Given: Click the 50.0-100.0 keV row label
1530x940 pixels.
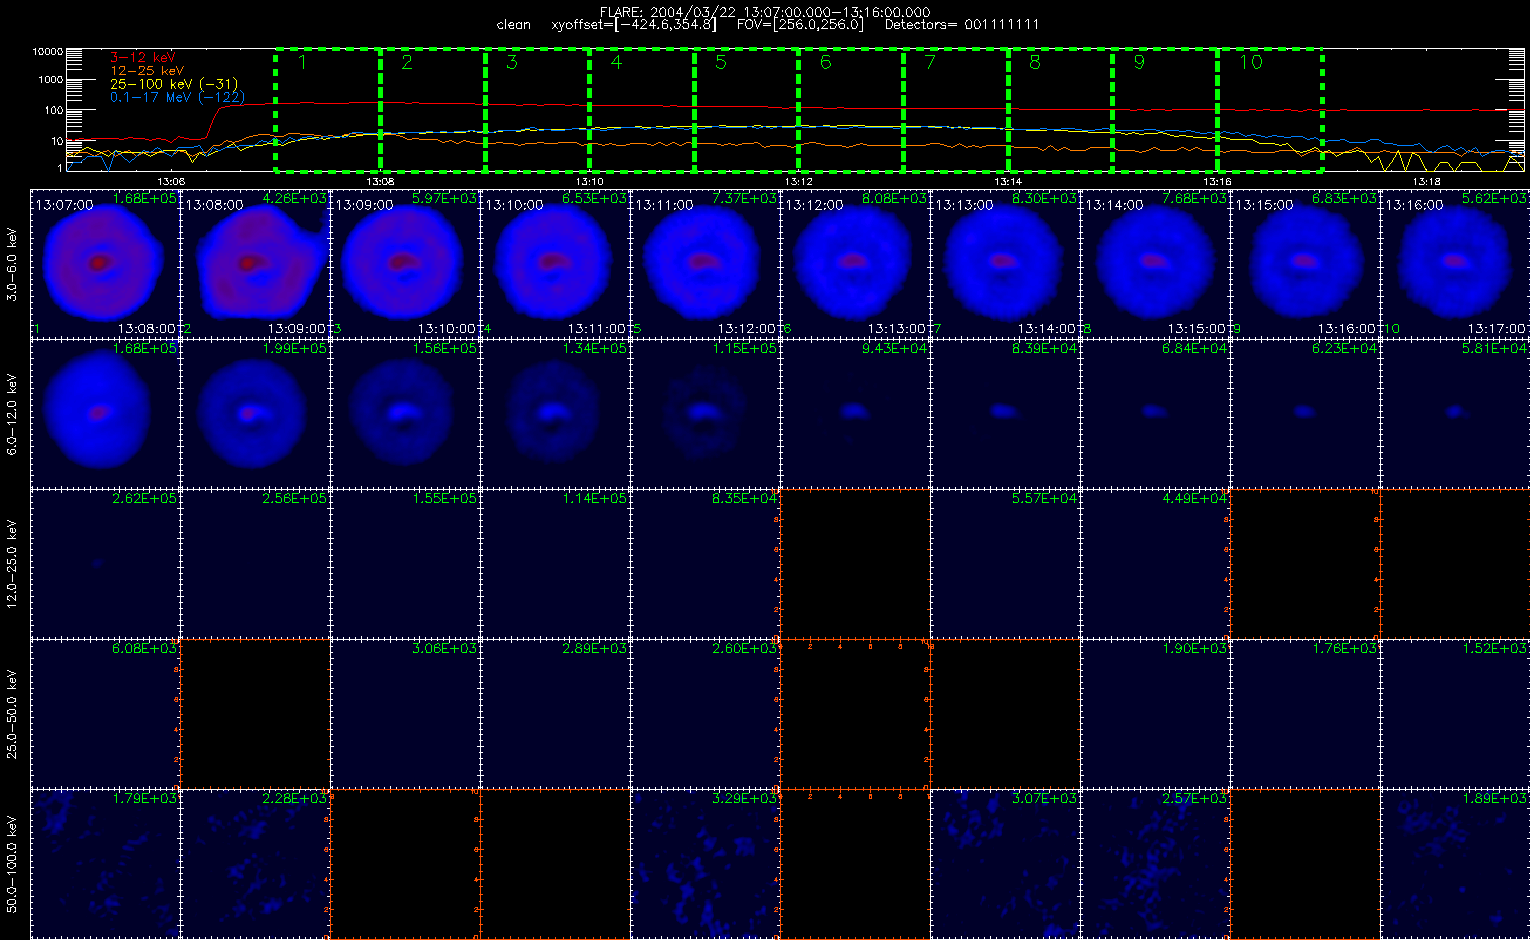Looking at the screenshot, I should [12, 863].
